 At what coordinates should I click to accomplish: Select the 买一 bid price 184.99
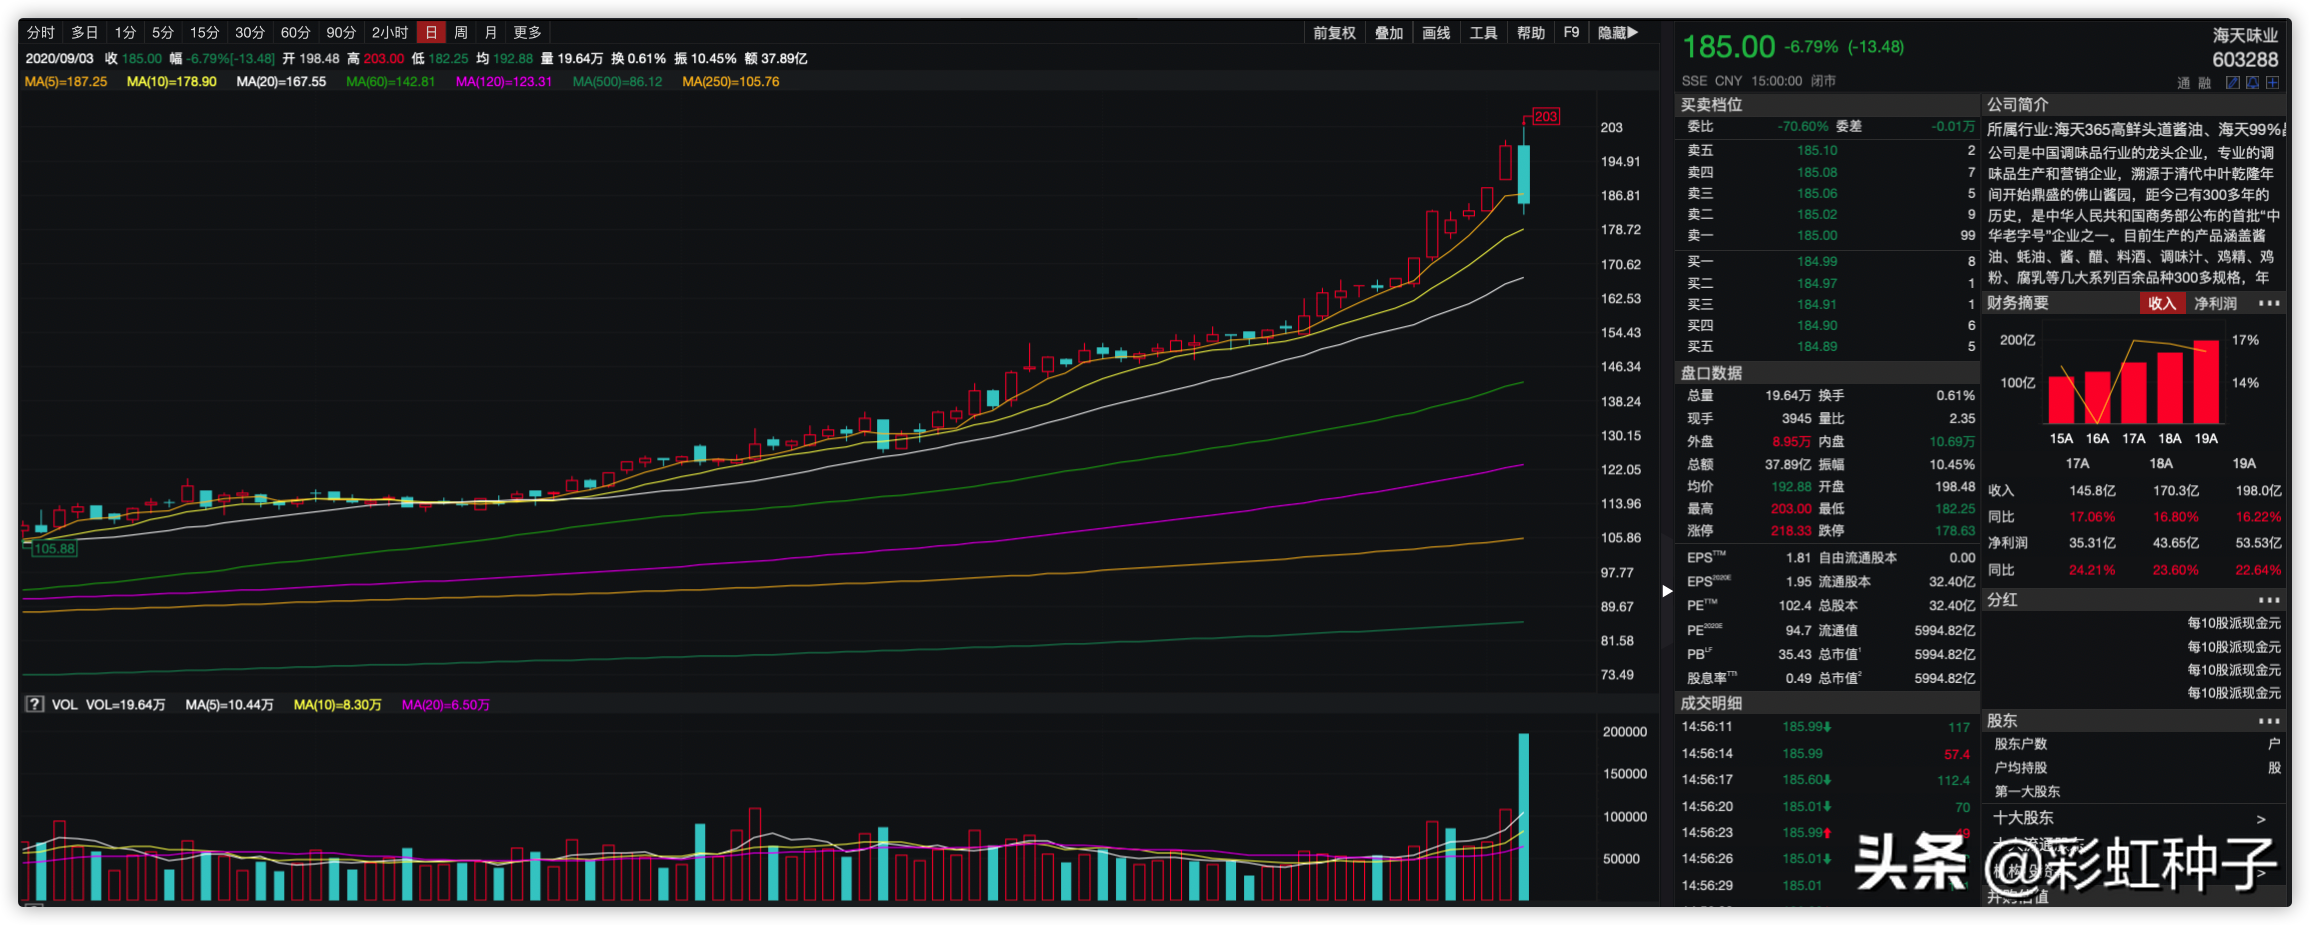point(1817,262)
